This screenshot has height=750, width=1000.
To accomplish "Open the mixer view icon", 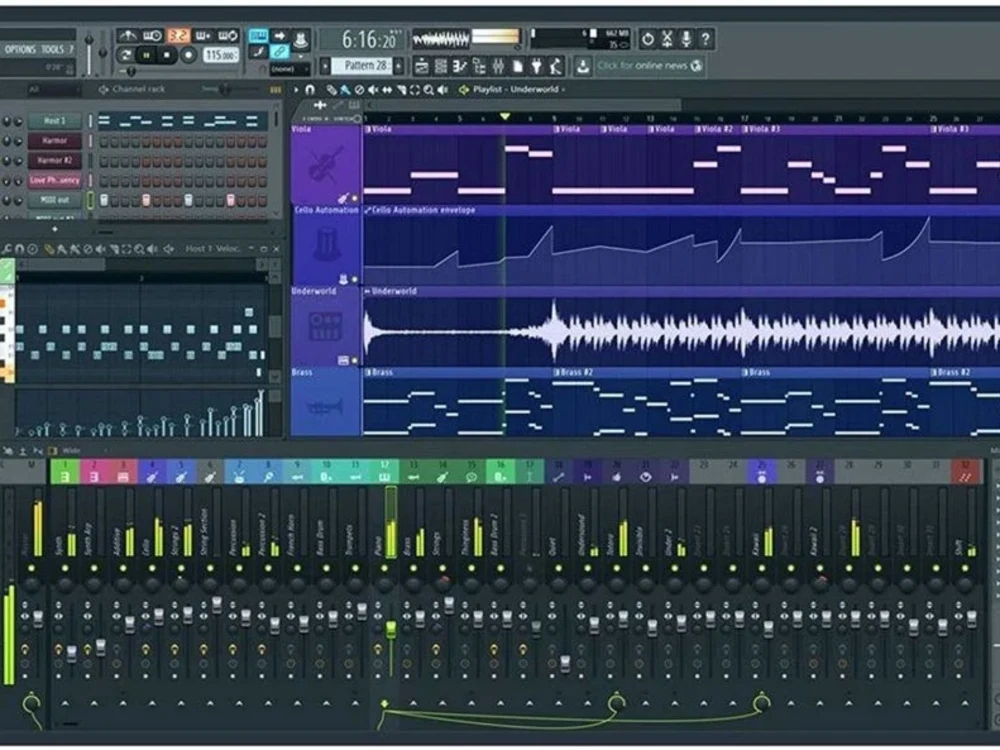I will 498,66.
